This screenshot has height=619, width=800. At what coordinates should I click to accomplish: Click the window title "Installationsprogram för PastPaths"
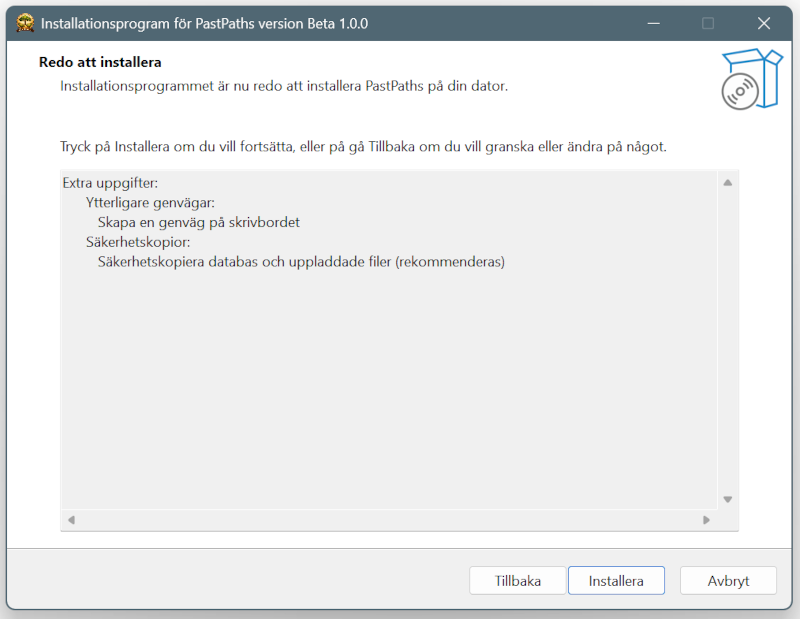pos(204,24)
